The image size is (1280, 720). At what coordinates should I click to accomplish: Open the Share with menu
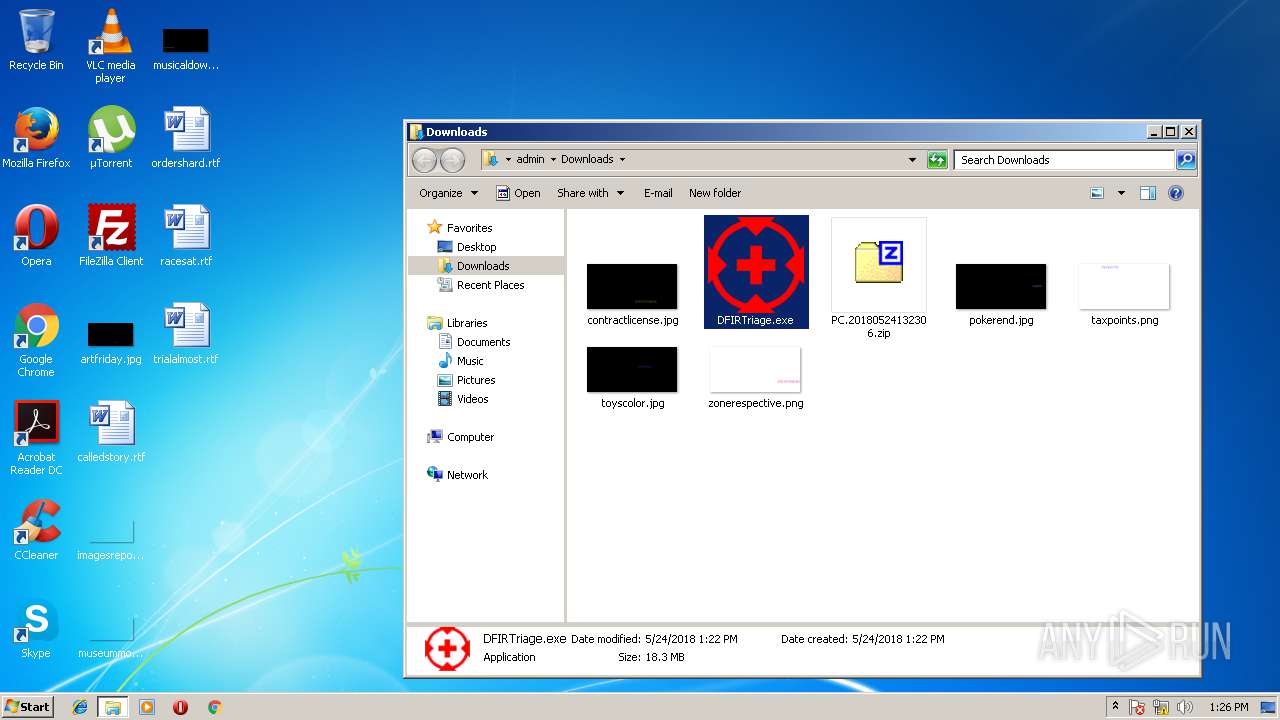(x=590, y=193)
